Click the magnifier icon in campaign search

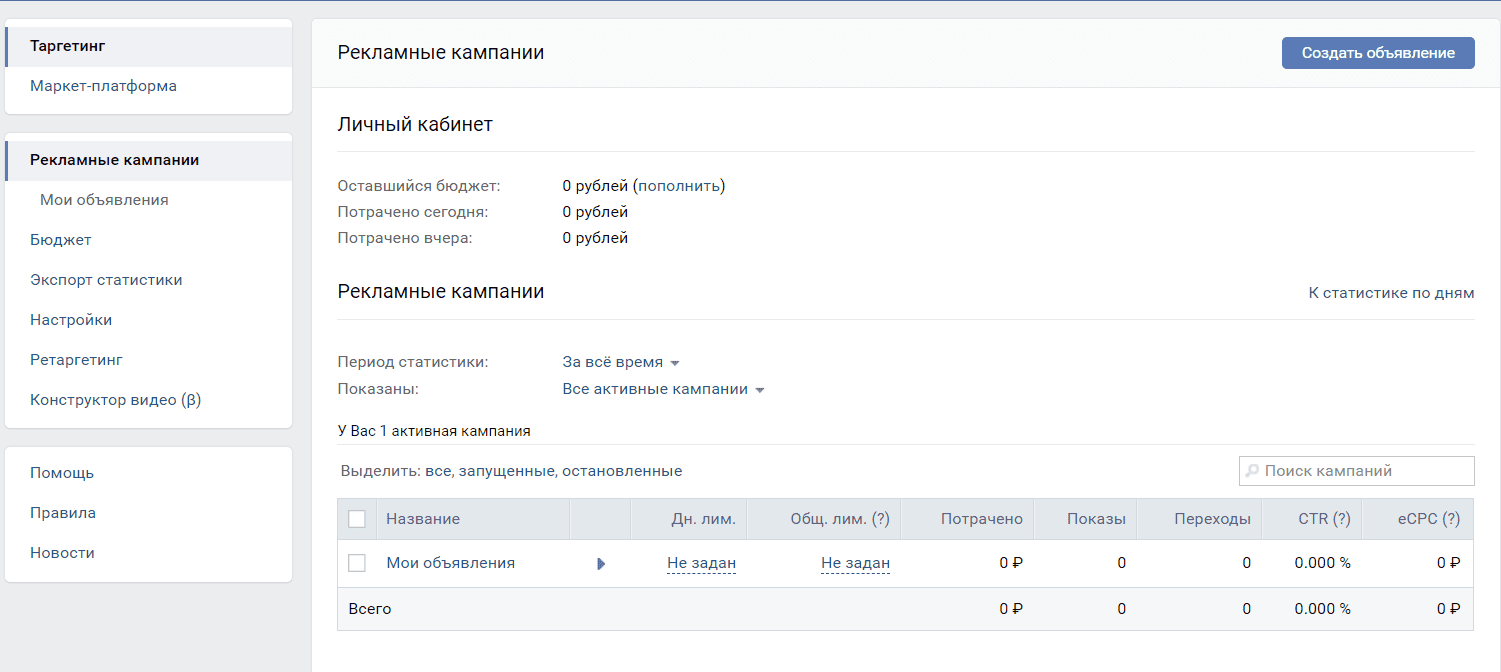[1252, 471]
